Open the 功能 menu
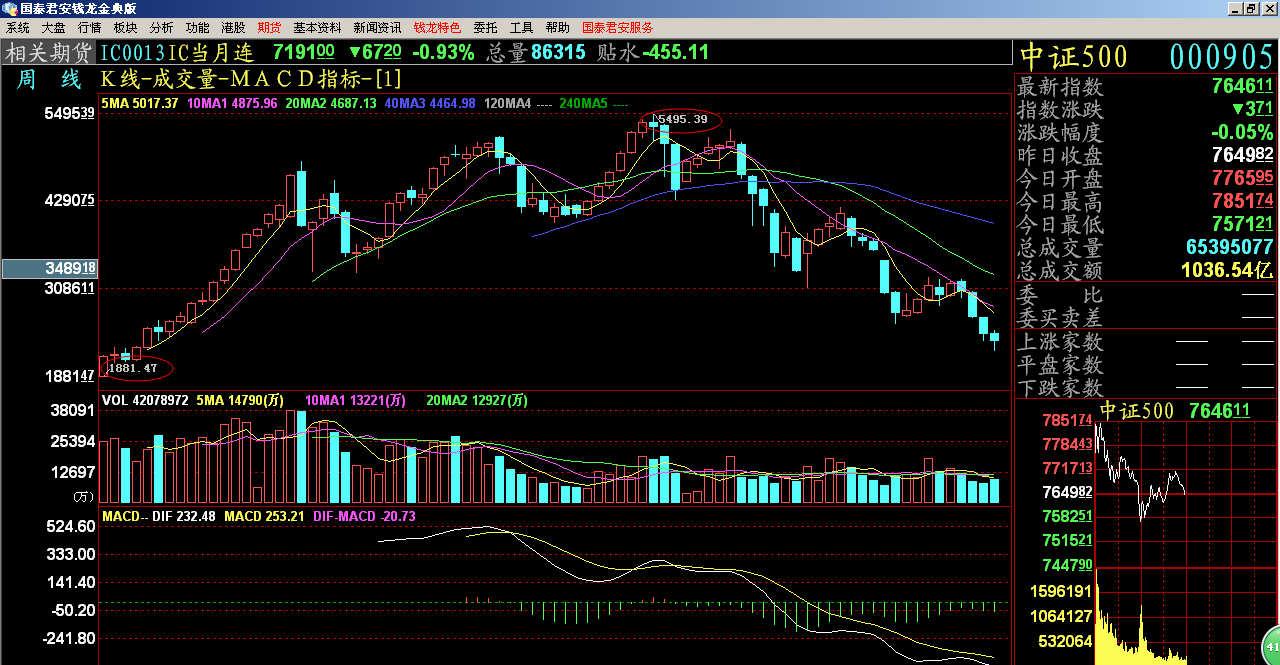The image size is (1280, 665). 197,28
